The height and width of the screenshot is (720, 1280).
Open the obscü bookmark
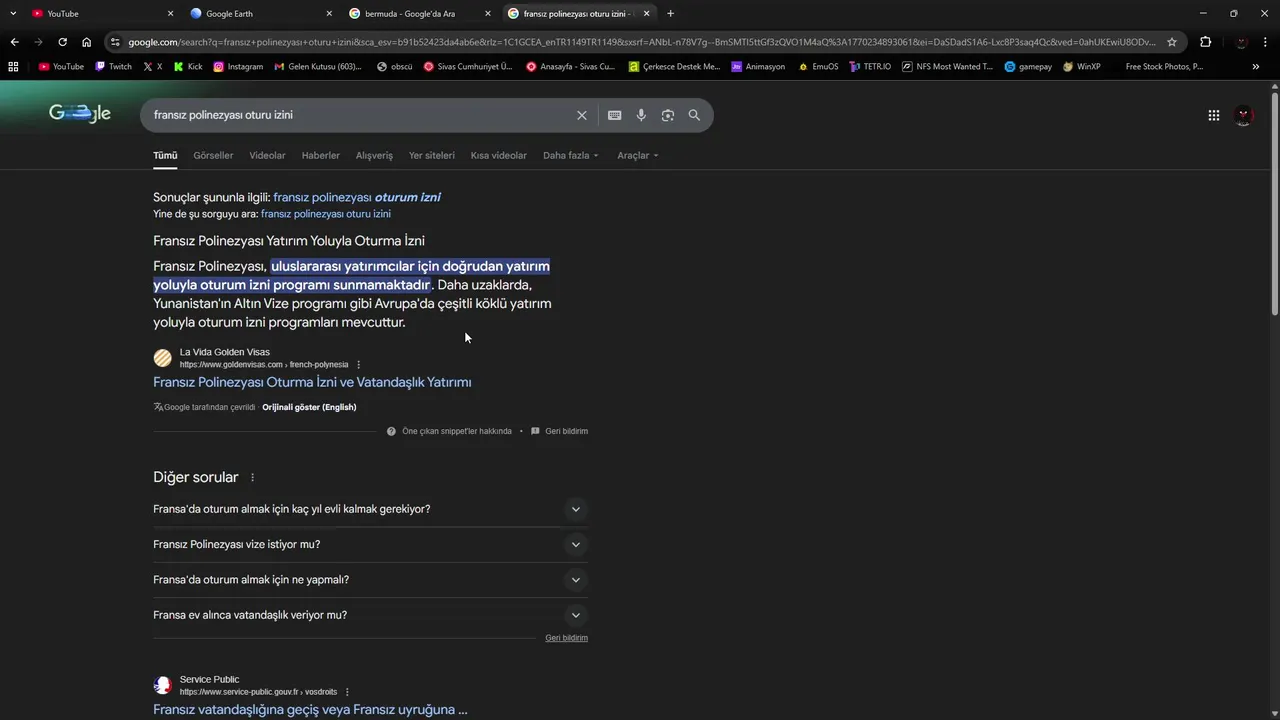pos(394,67)
